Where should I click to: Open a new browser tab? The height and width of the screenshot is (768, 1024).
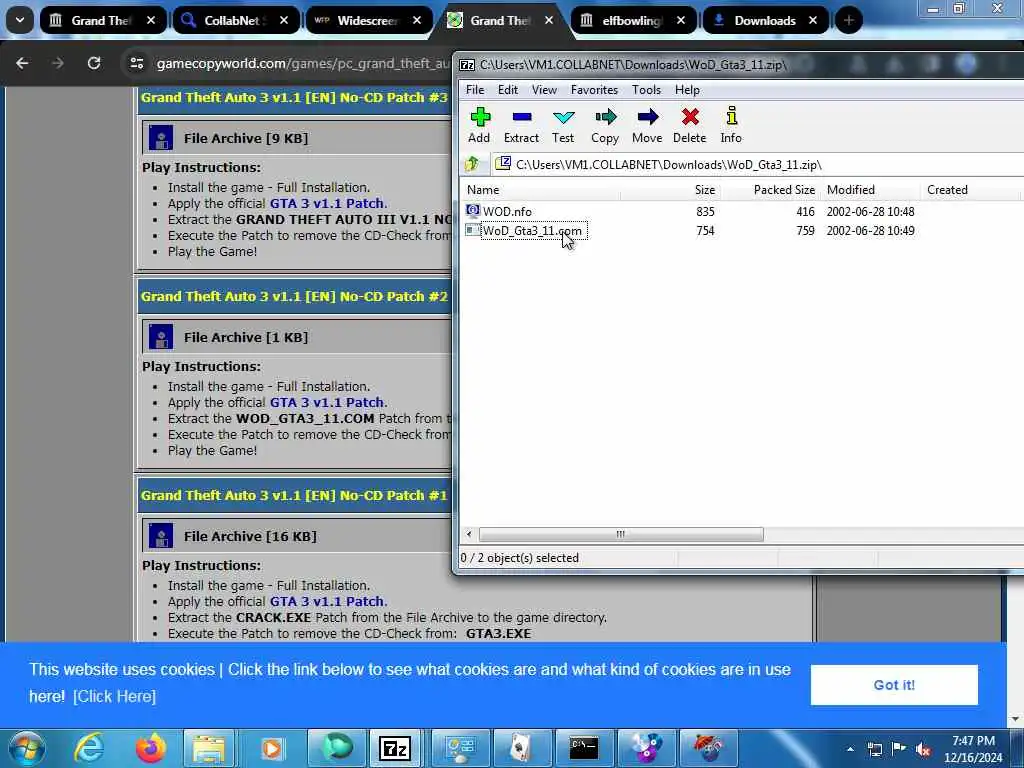849,20
